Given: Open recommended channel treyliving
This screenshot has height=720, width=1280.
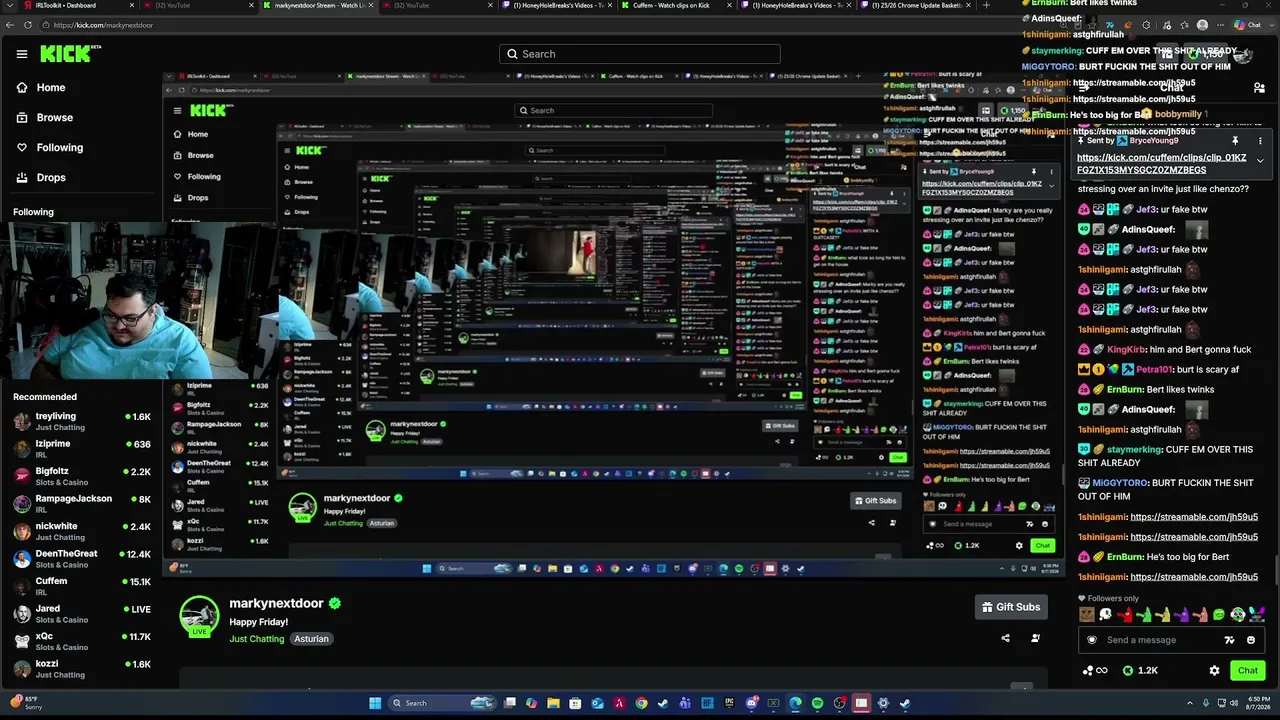Looking at the screenshot, I should [80, 422].
